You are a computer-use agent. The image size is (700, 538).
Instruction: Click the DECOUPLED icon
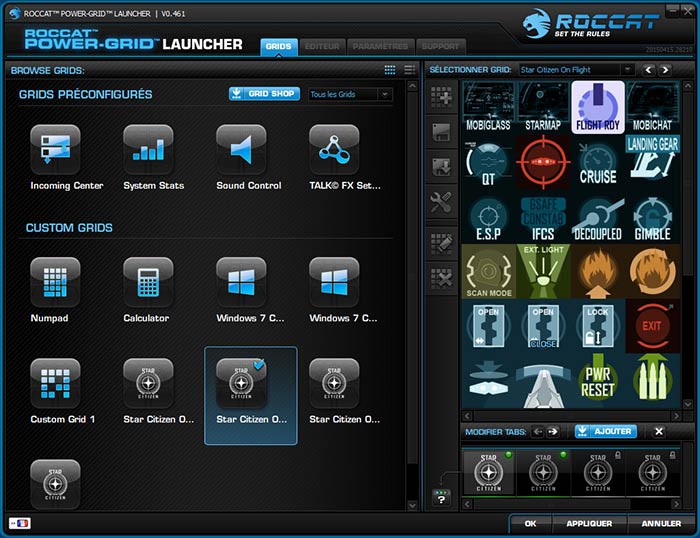pyautogui.click(x=598, y=217)
